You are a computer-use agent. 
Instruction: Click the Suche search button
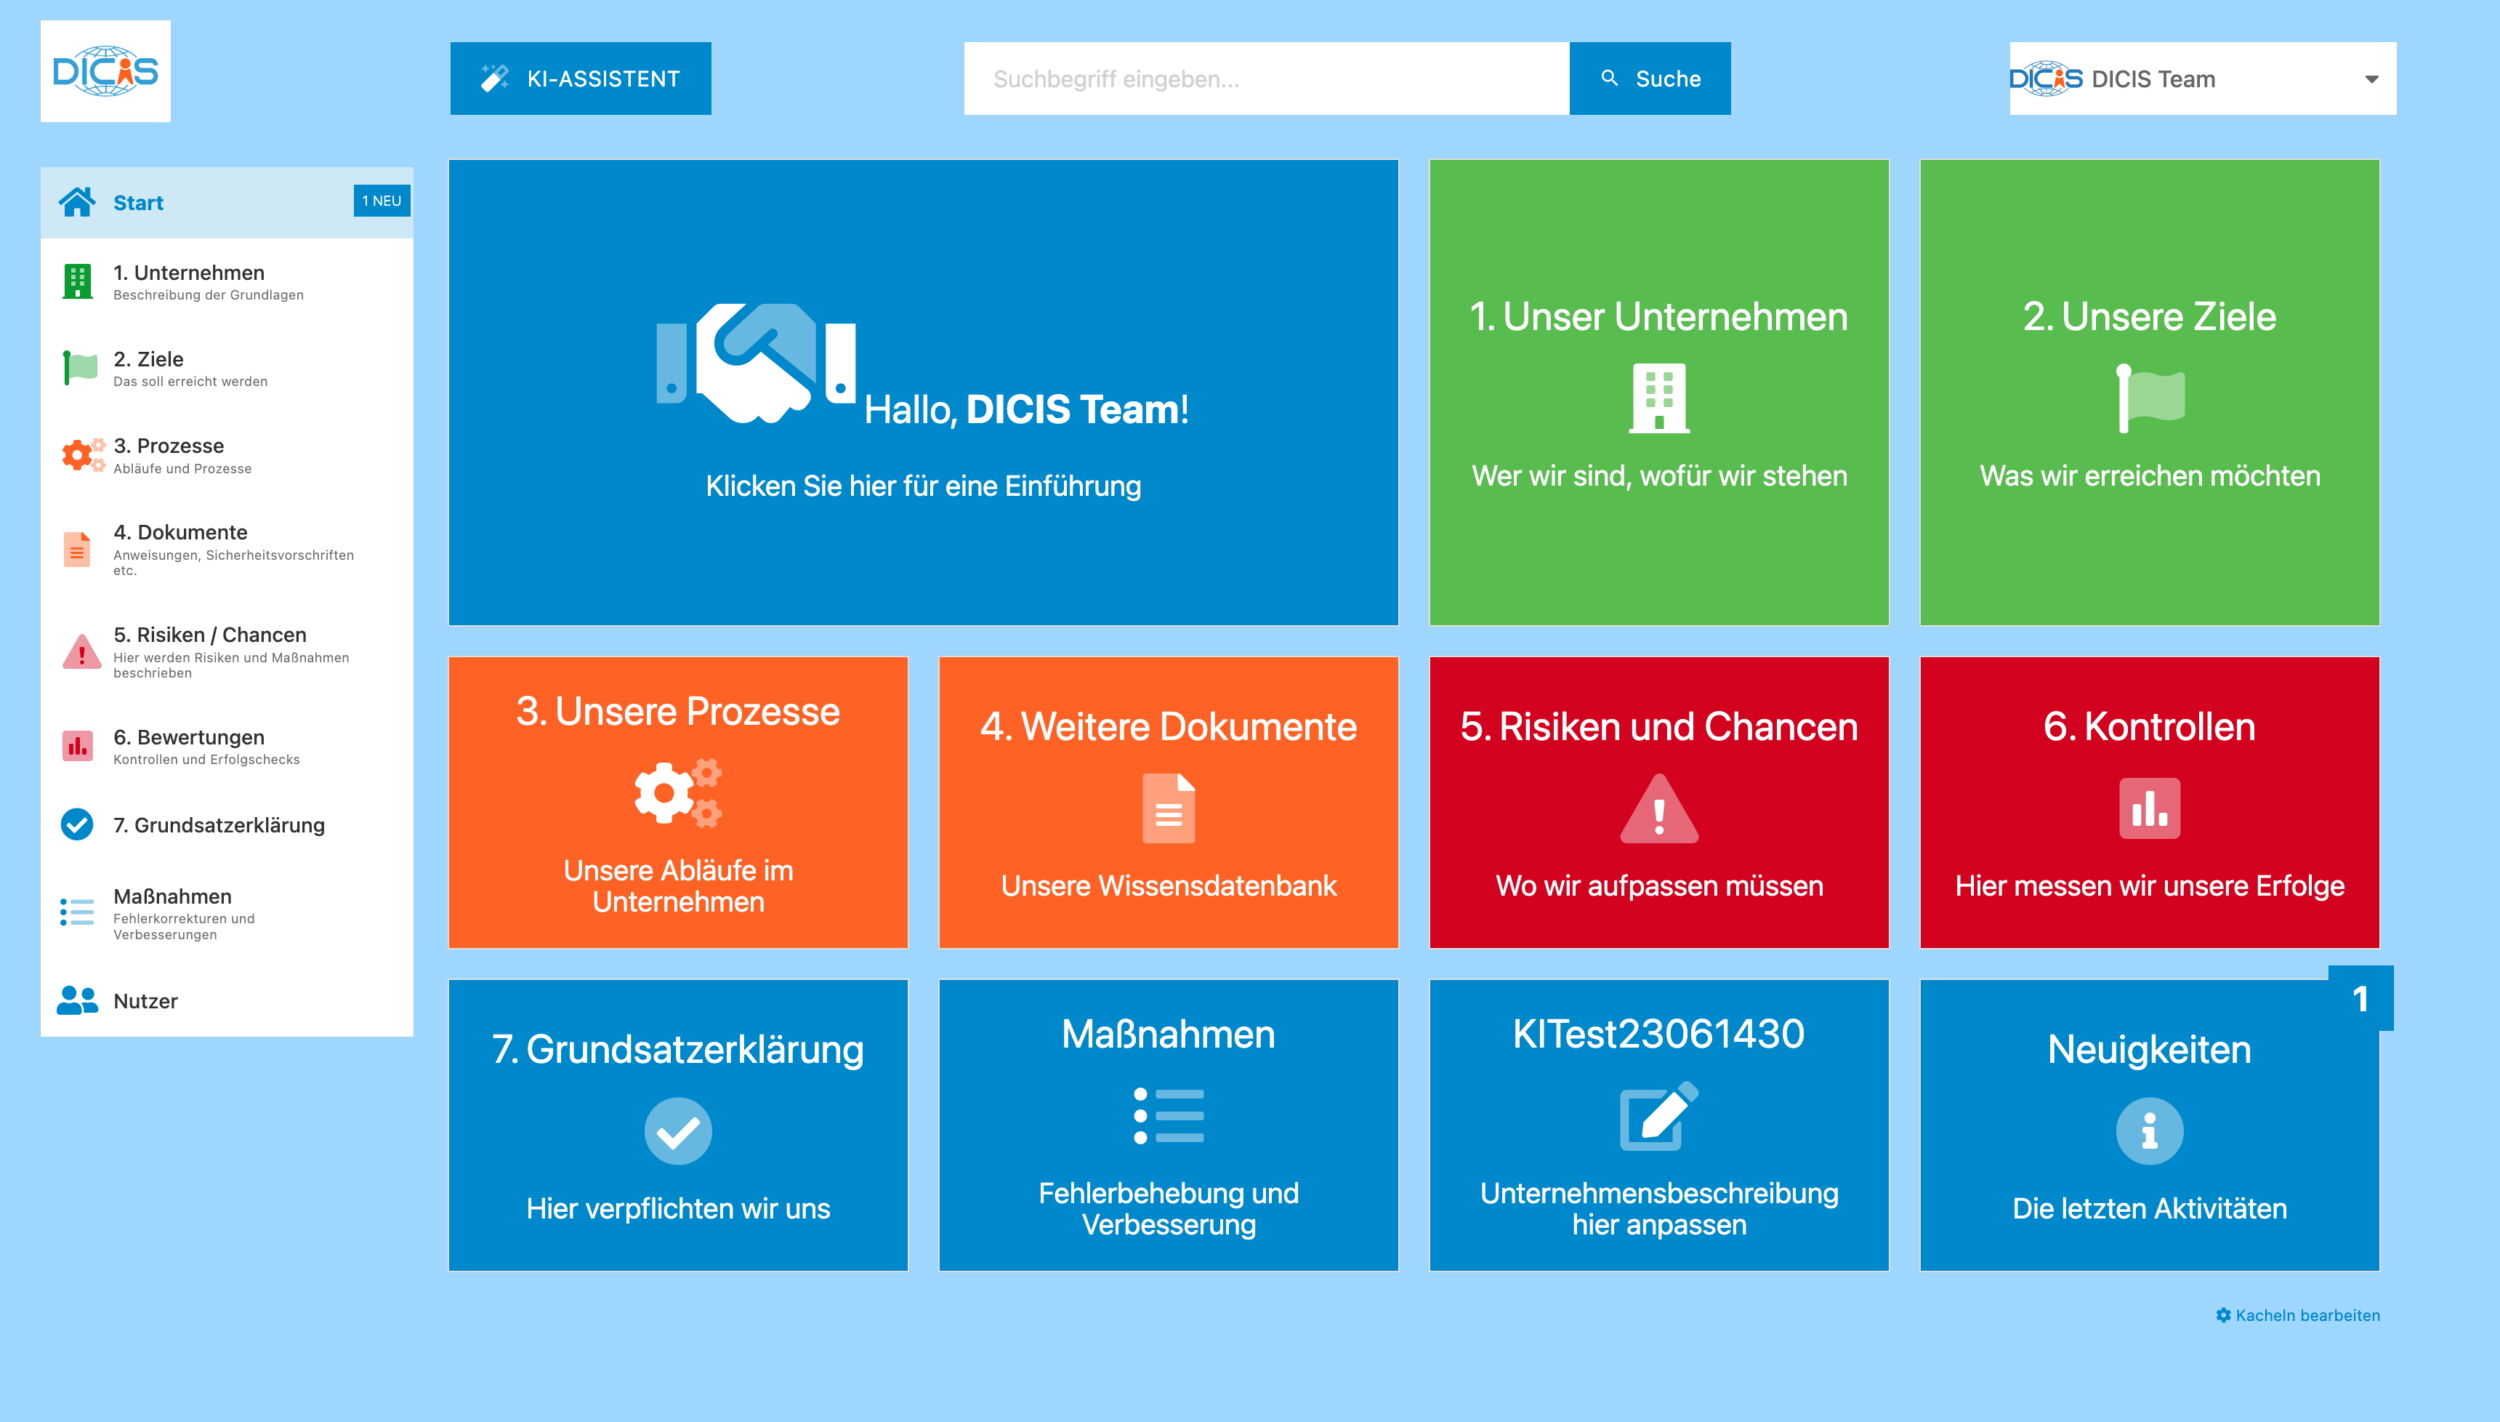click(x=1650, y=78)
